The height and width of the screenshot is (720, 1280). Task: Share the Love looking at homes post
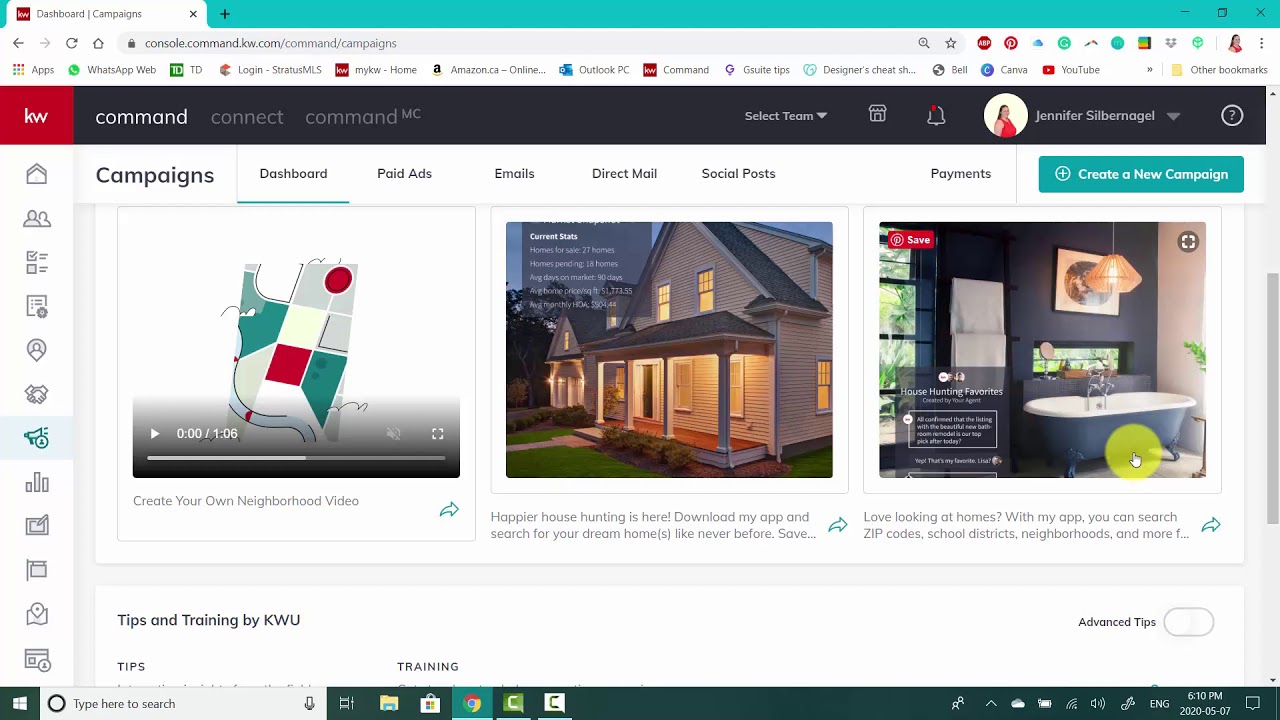coord(1211,525)
